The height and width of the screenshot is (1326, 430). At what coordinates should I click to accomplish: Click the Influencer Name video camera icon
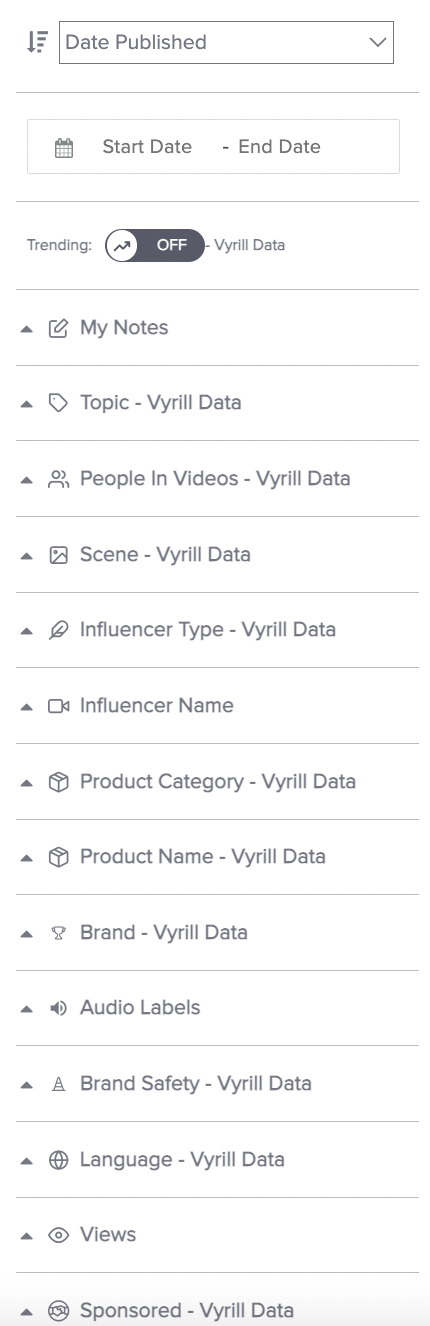coord(58,706)
